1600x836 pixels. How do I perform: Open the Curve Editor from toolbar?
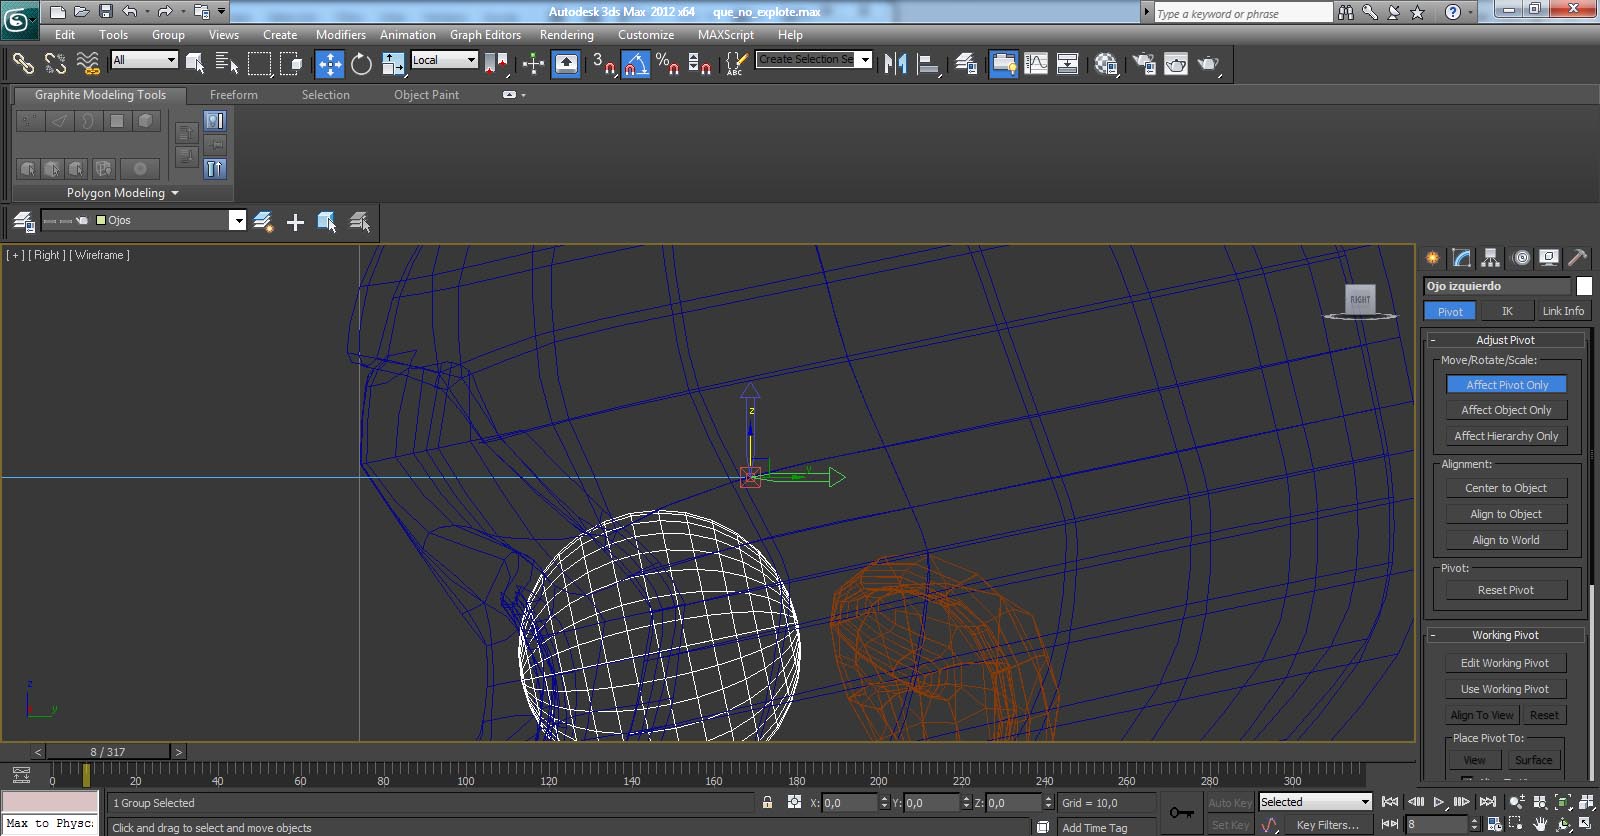pos(1036,64)
